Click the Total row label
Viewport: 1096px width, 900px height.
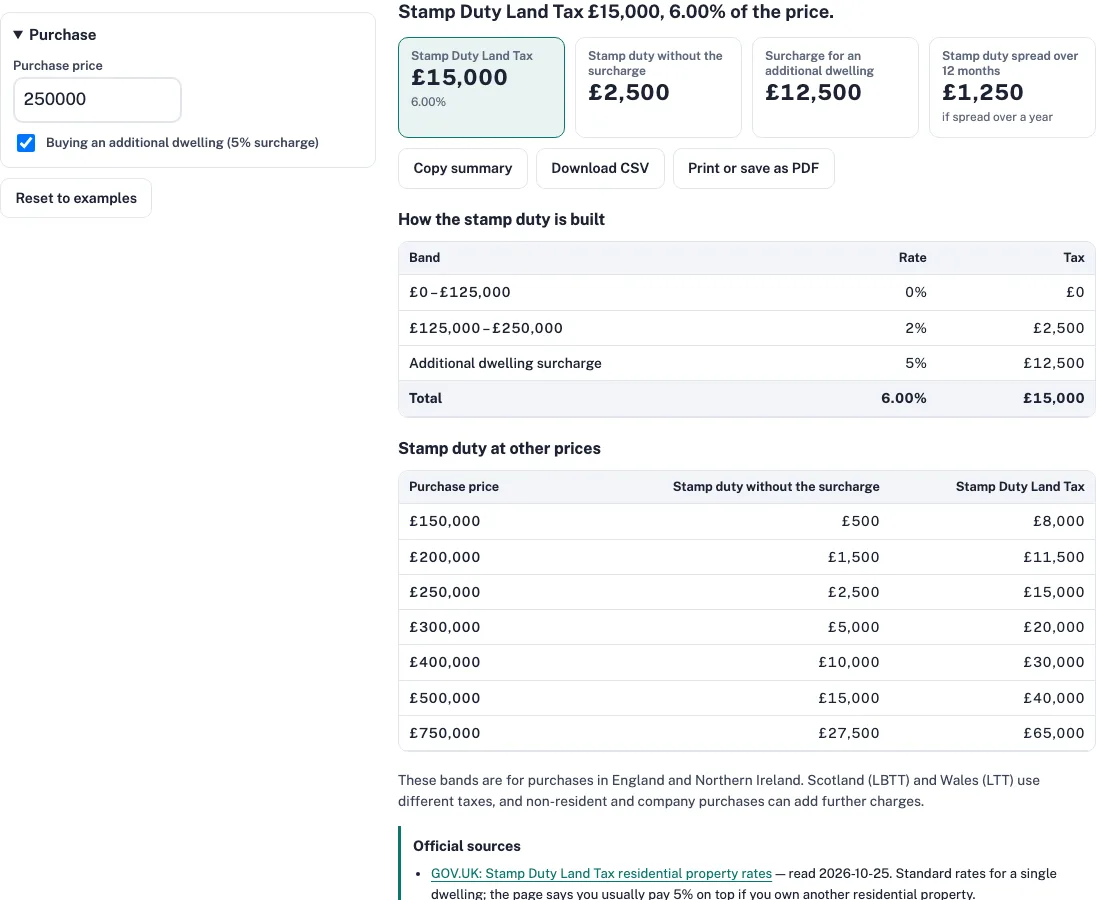(426, 398)
